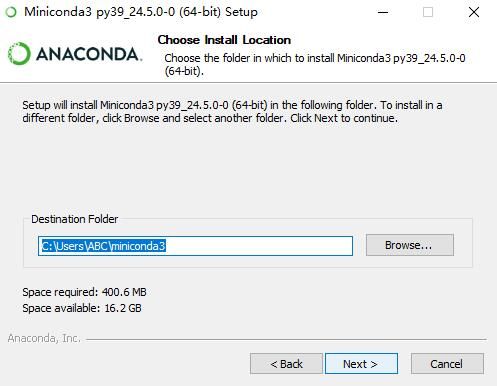Click the Destination Folder group label
Screen dimensions: 497x386
(75, 219)
